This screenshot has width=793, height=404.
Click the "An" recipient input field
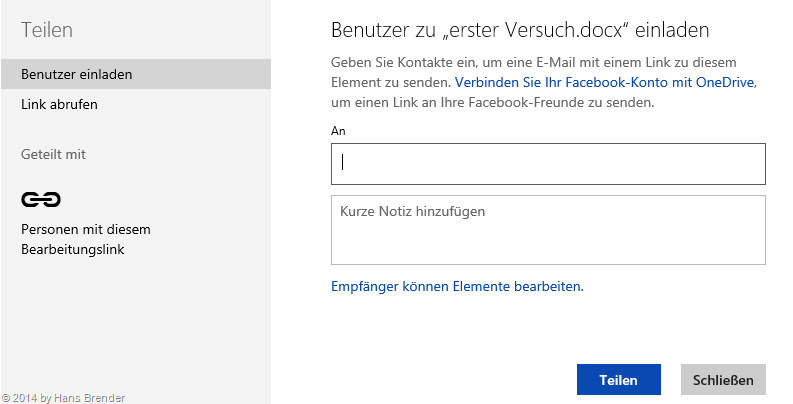tap(548, 164)
